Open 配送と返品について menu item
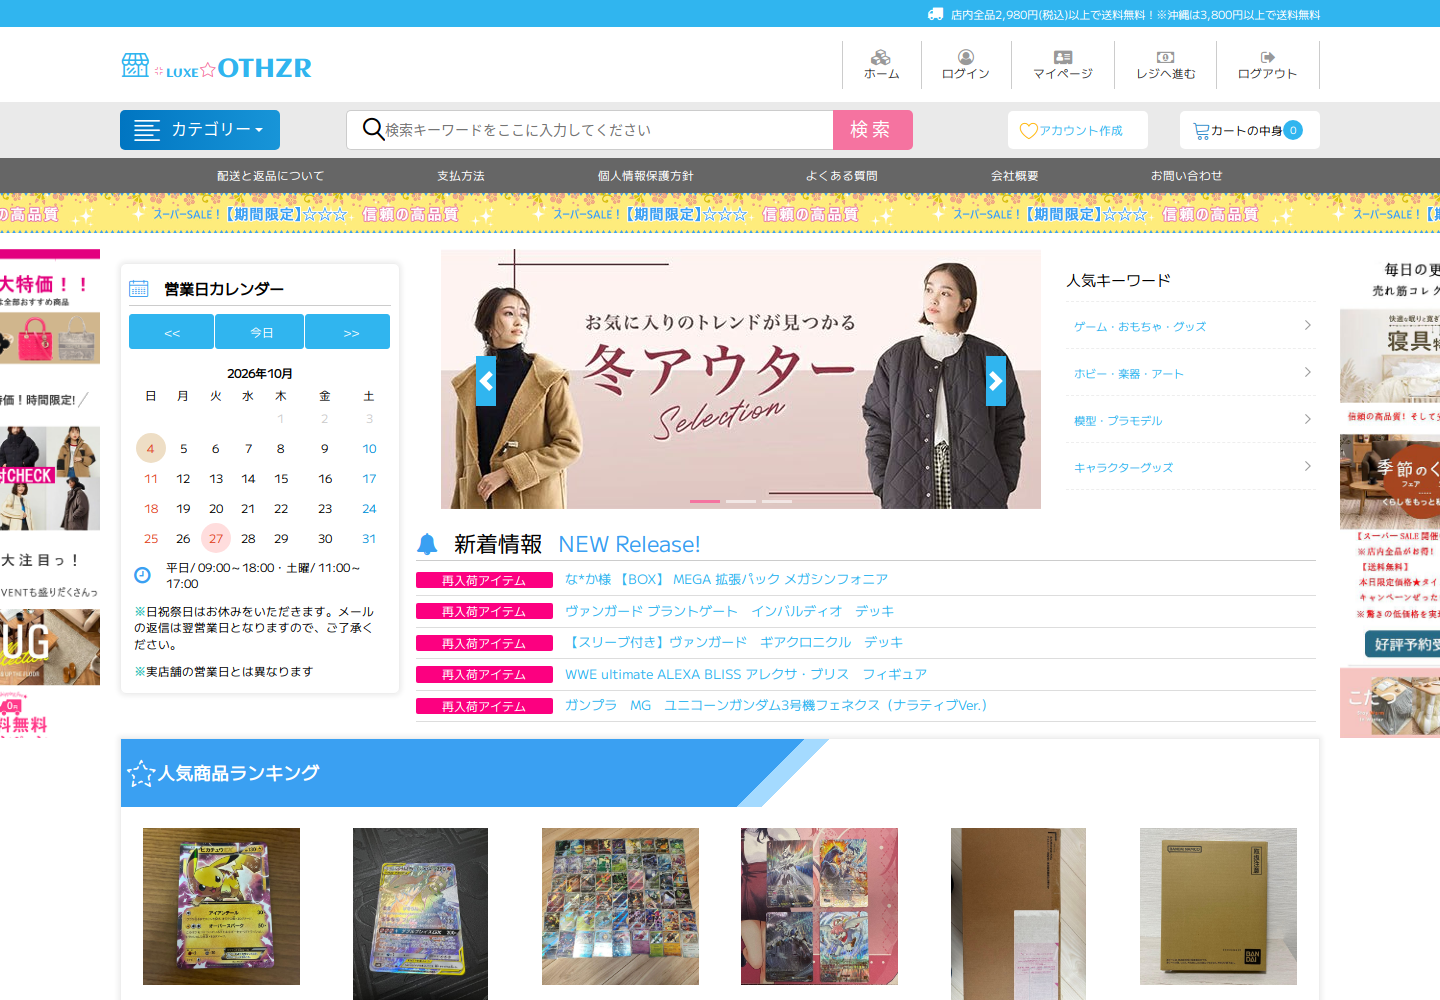 coord(271,176)
